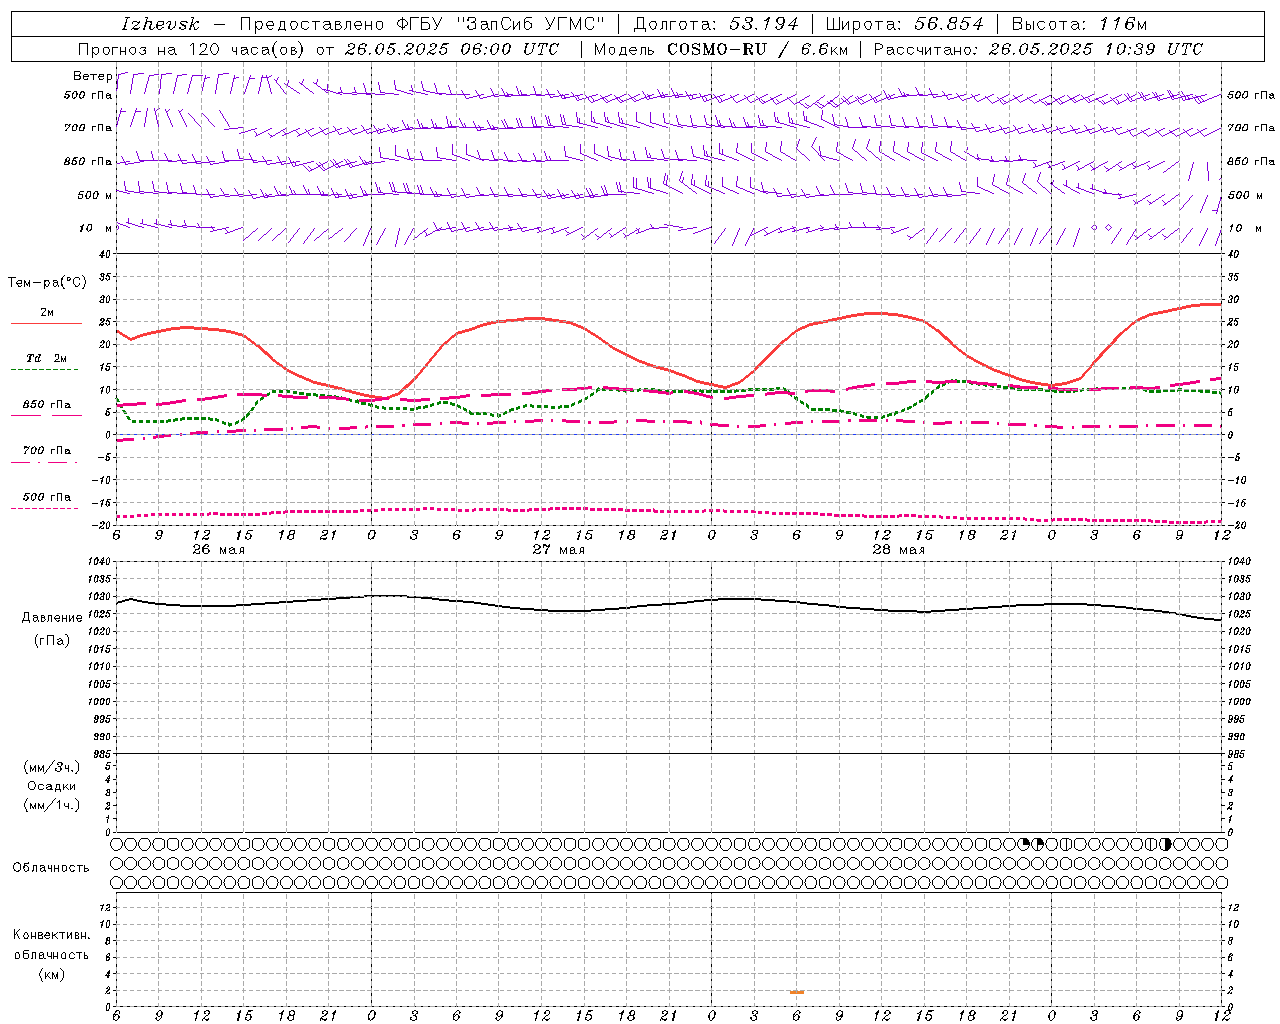The width and height of the screenshot is (1280, 1024).
Task: Click 'Предоставлено ФГБУ "ЗапСиб УГМС"' header text
Action: 422,24
